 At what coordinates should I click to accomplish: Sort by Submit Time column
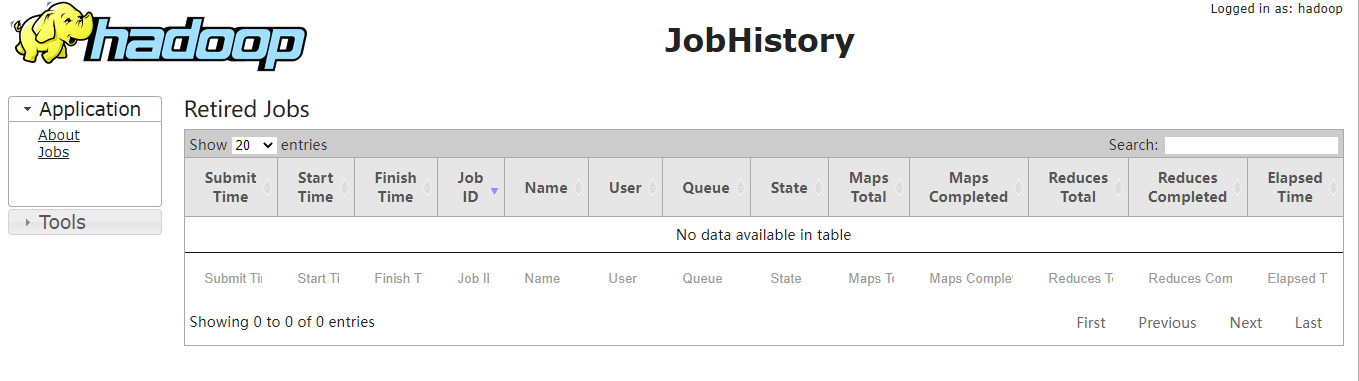coord(231,187)
